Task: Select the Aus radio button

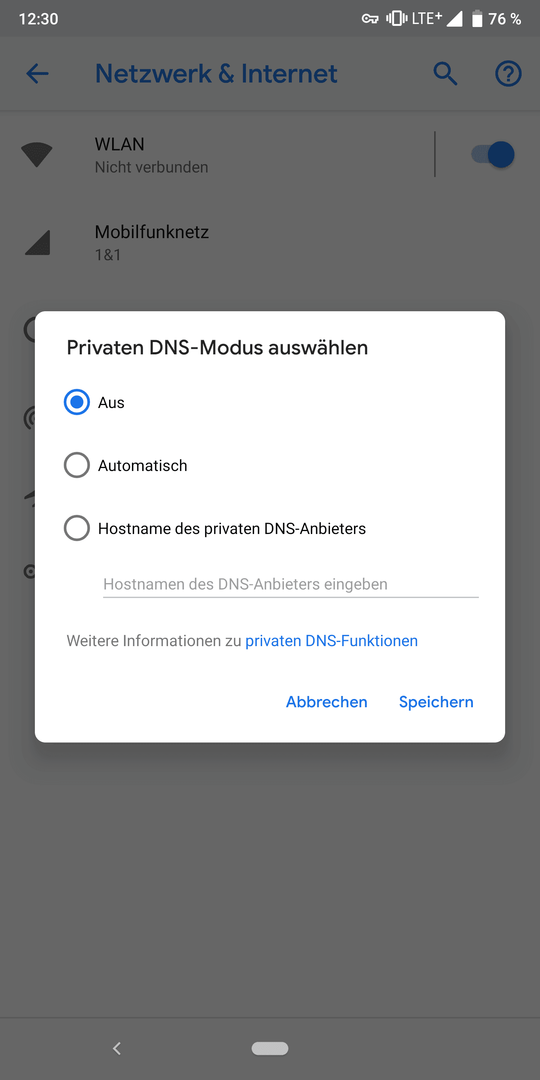Action: coord(76,402)
